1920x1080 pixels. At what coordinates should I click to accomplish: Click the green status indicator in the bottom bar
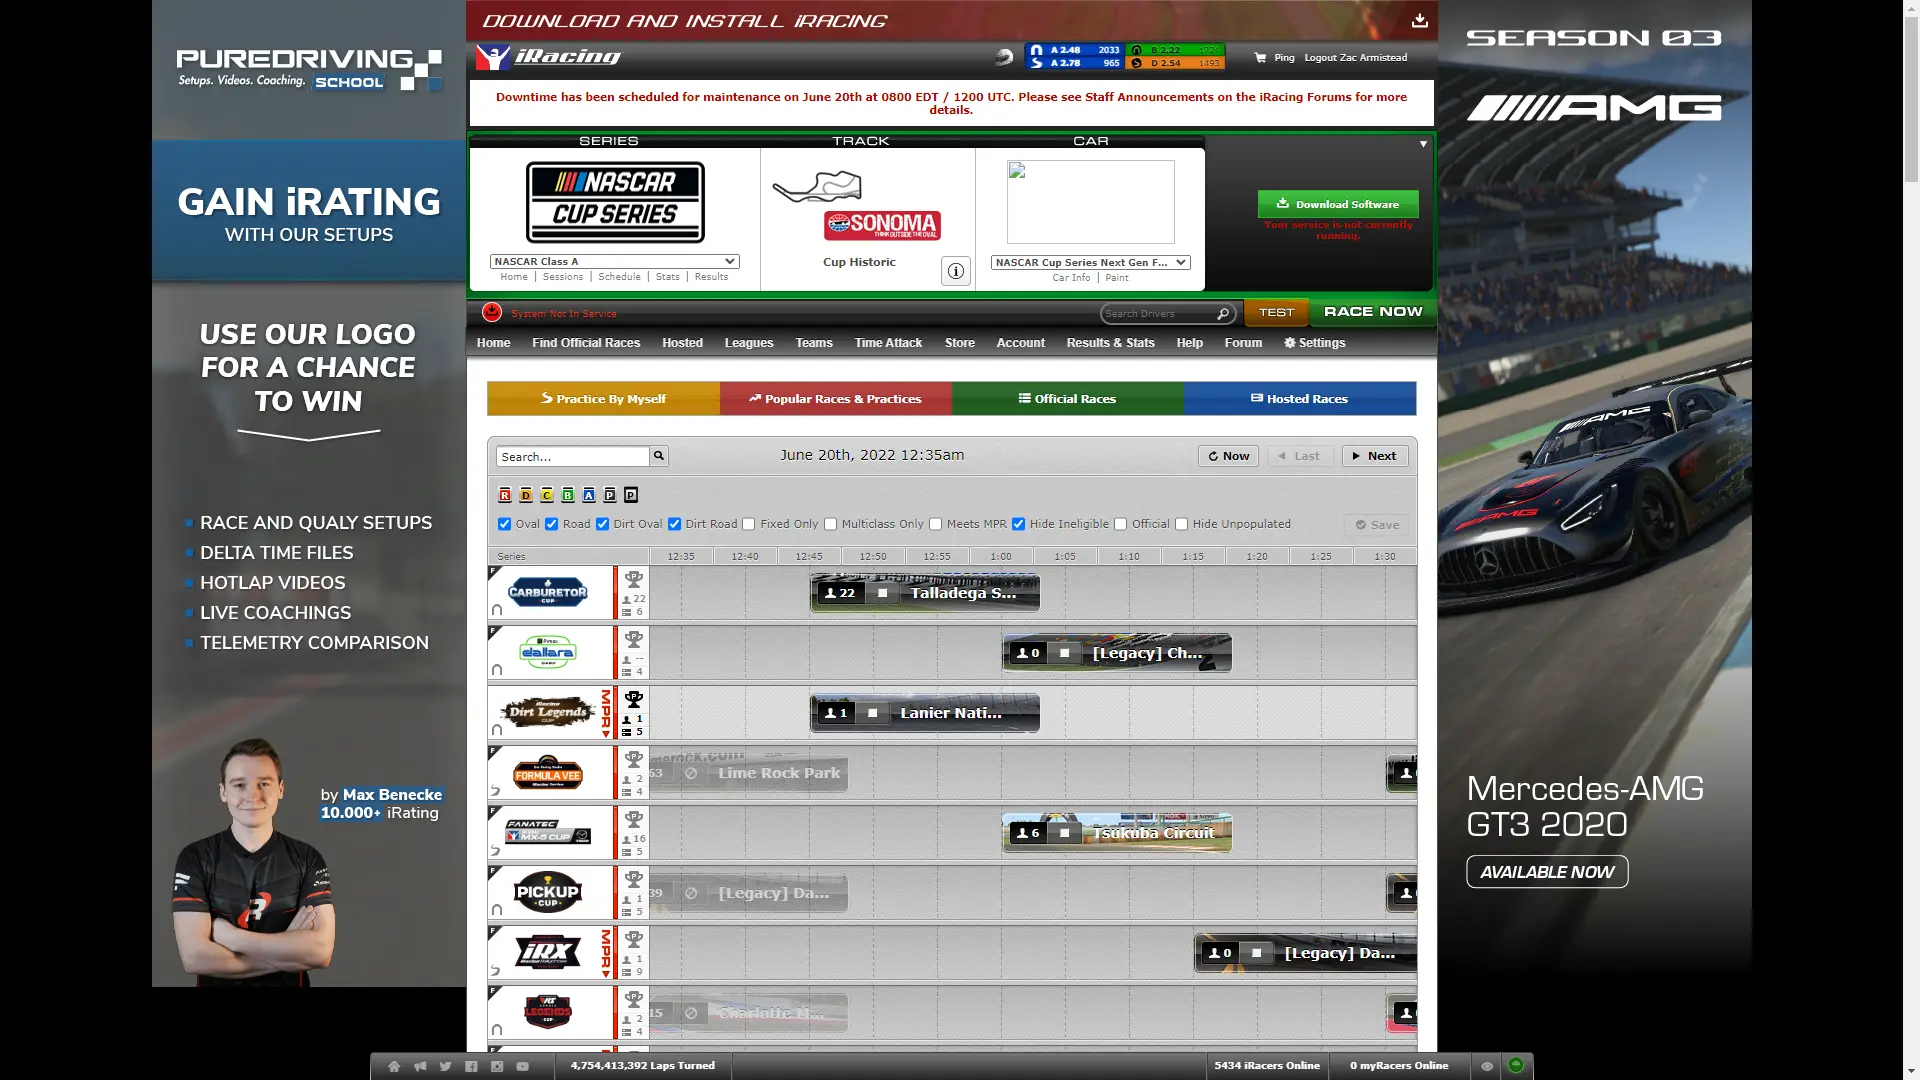[1516, 1065]
